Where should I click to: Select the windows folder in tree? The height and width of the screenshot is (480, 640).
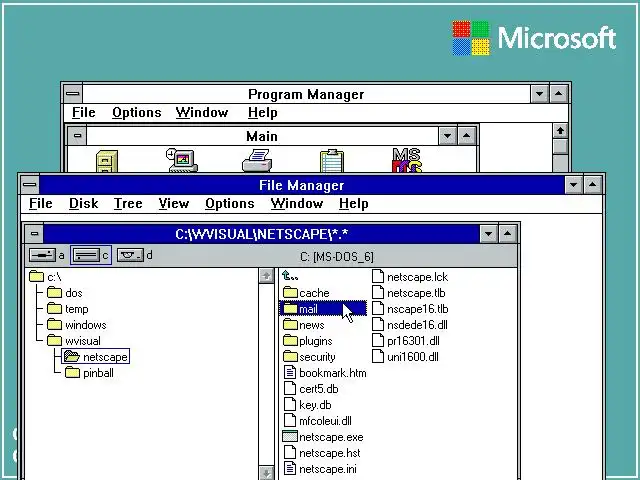coord(76,325)
